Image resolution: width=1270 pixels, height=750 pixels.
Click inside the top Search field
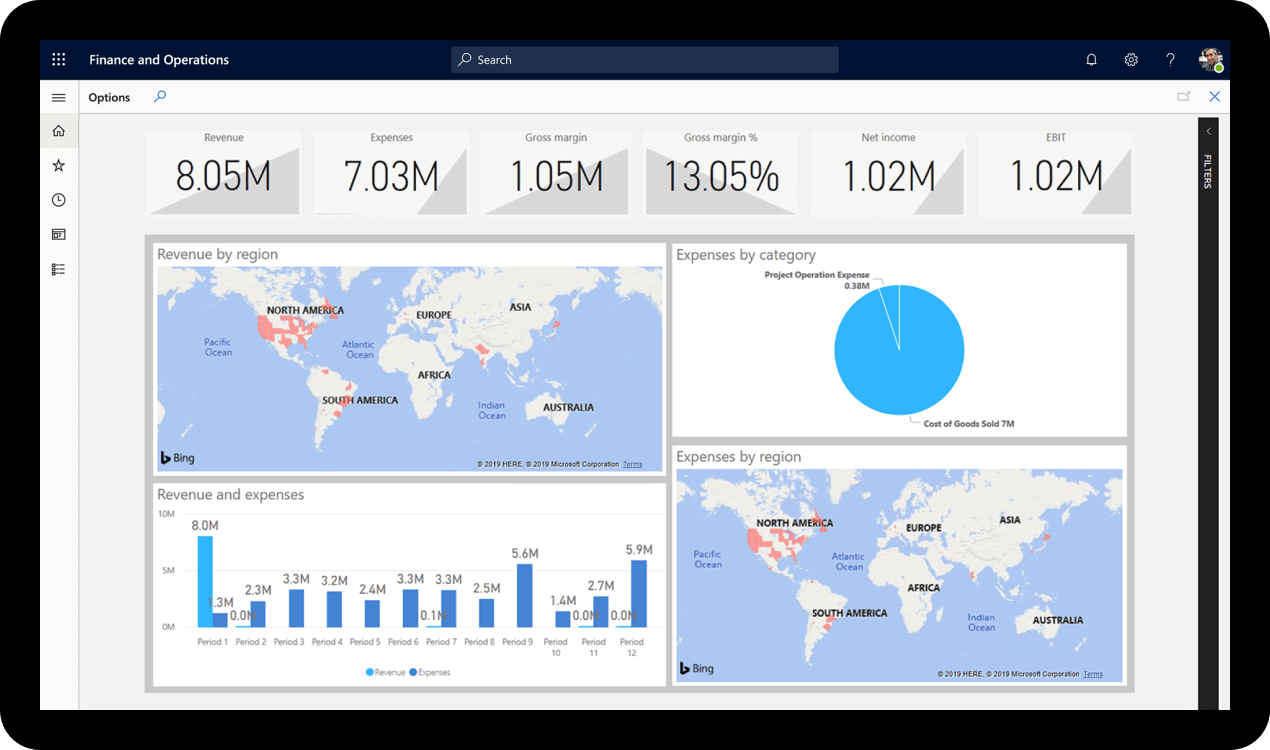(x=644, y=59)
